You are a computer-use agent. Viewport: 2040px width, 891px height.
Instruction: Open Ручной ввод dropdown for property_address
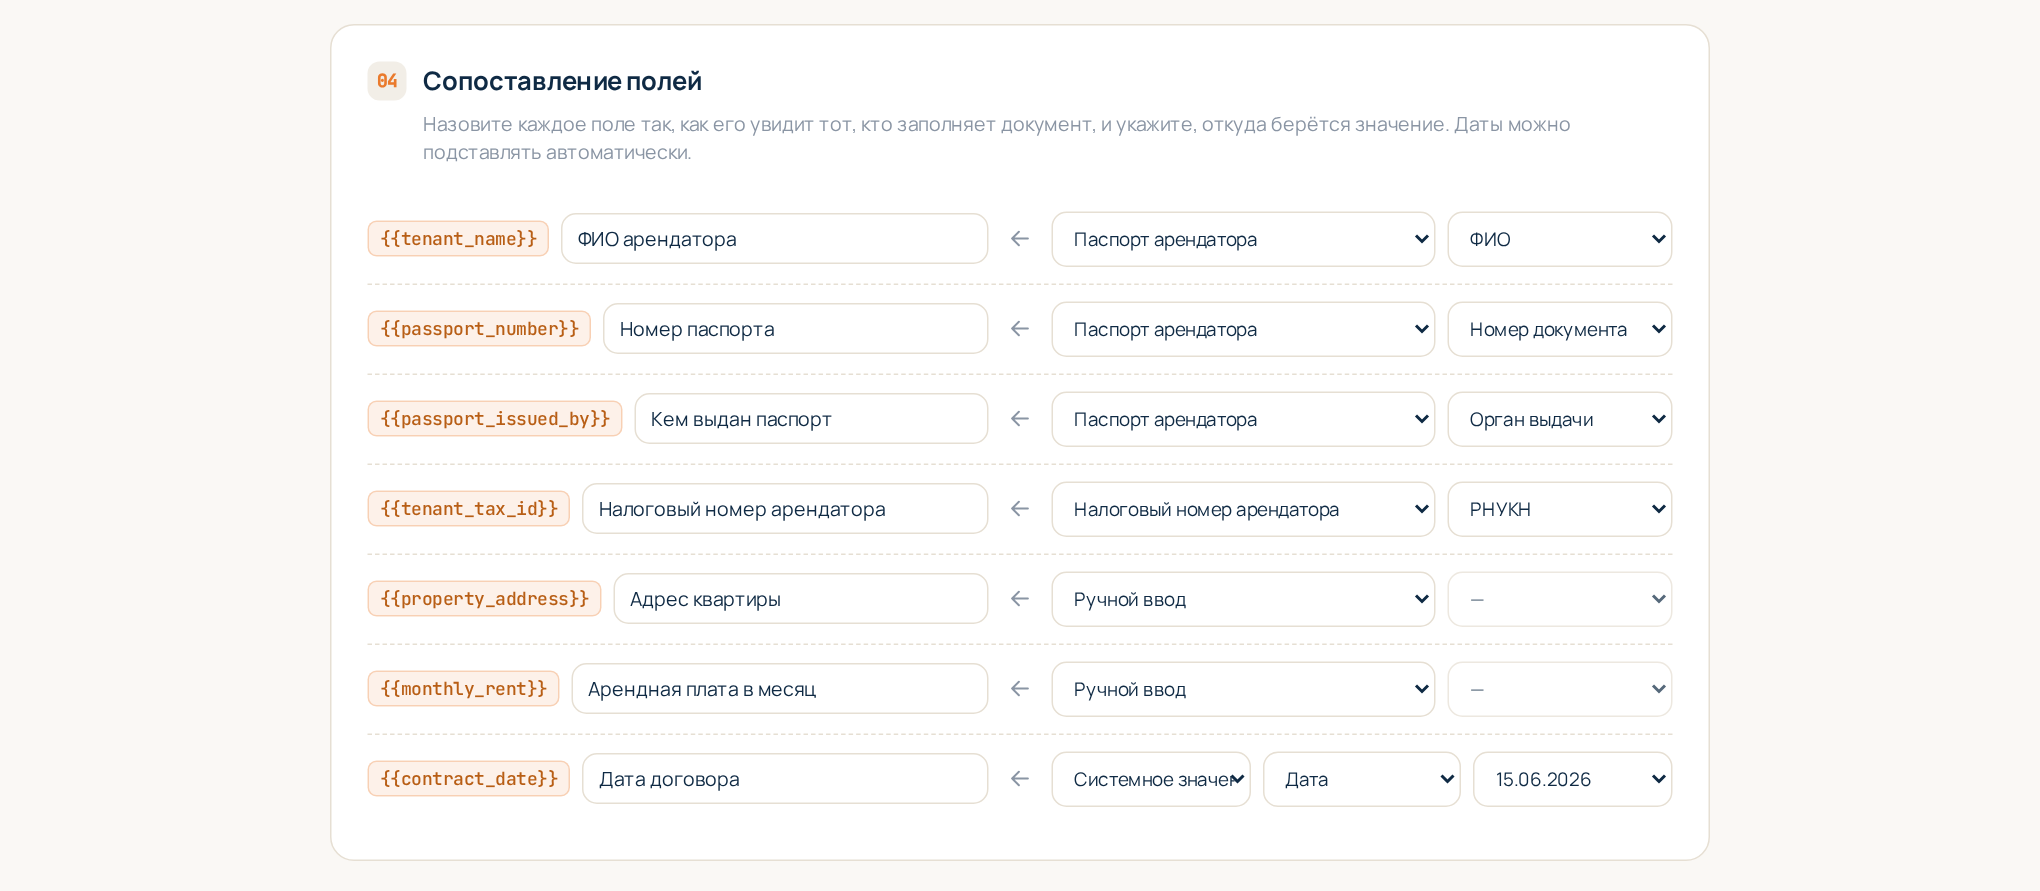[x=1243, y=599]
